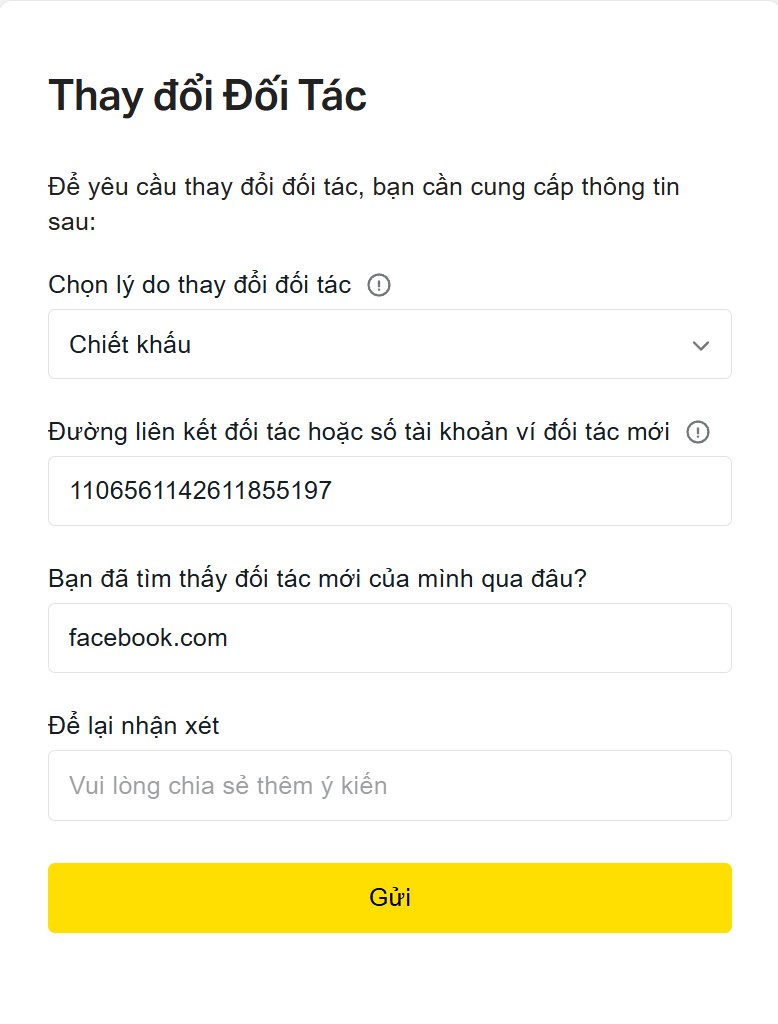Click the "Thay đổi Đối Tác" heading
Viewport: 778px width, 1024px height.
coord(207,96)
